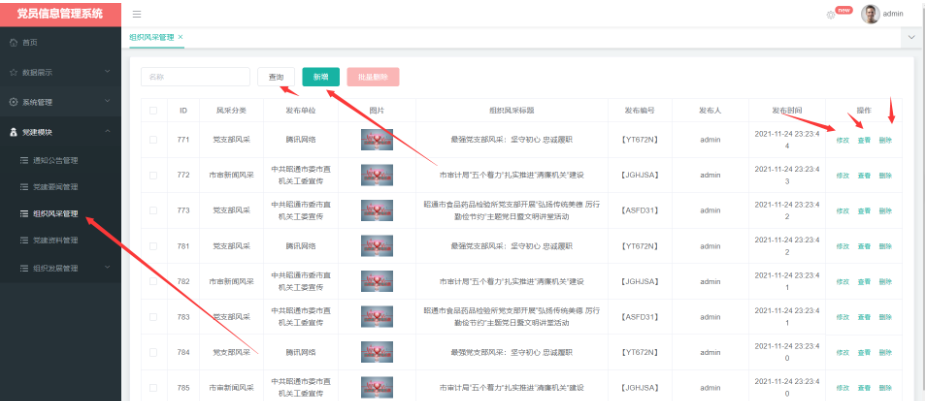Check the checkbox for row 783
Viewport: 925px width, 401px height.
(x=153, y=317)
